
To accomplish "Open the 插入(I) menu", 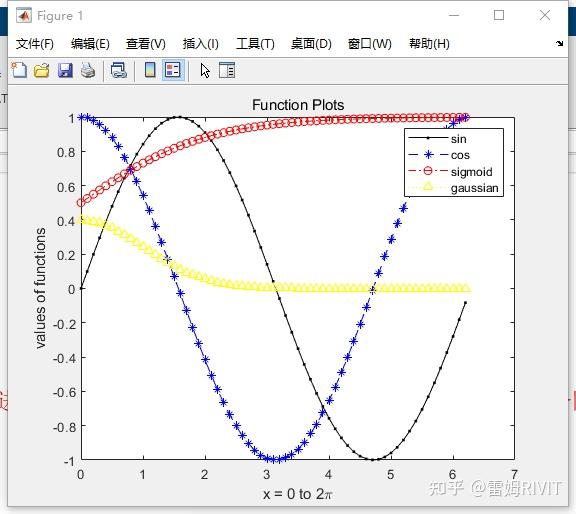I will (201, 44).
